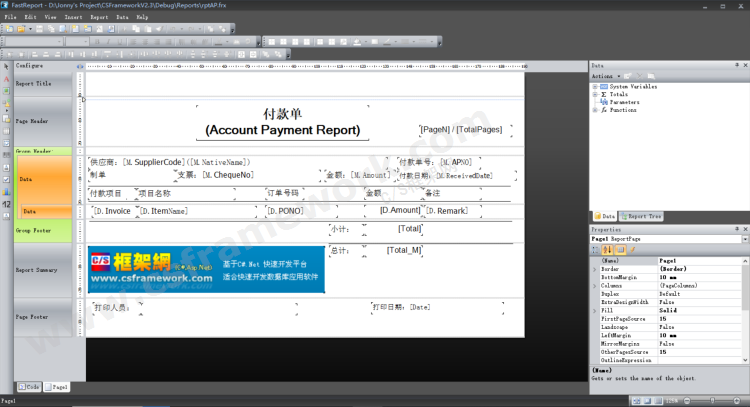Open the Insert menu
Screen dimensions: 750x407
coord(74,17)
